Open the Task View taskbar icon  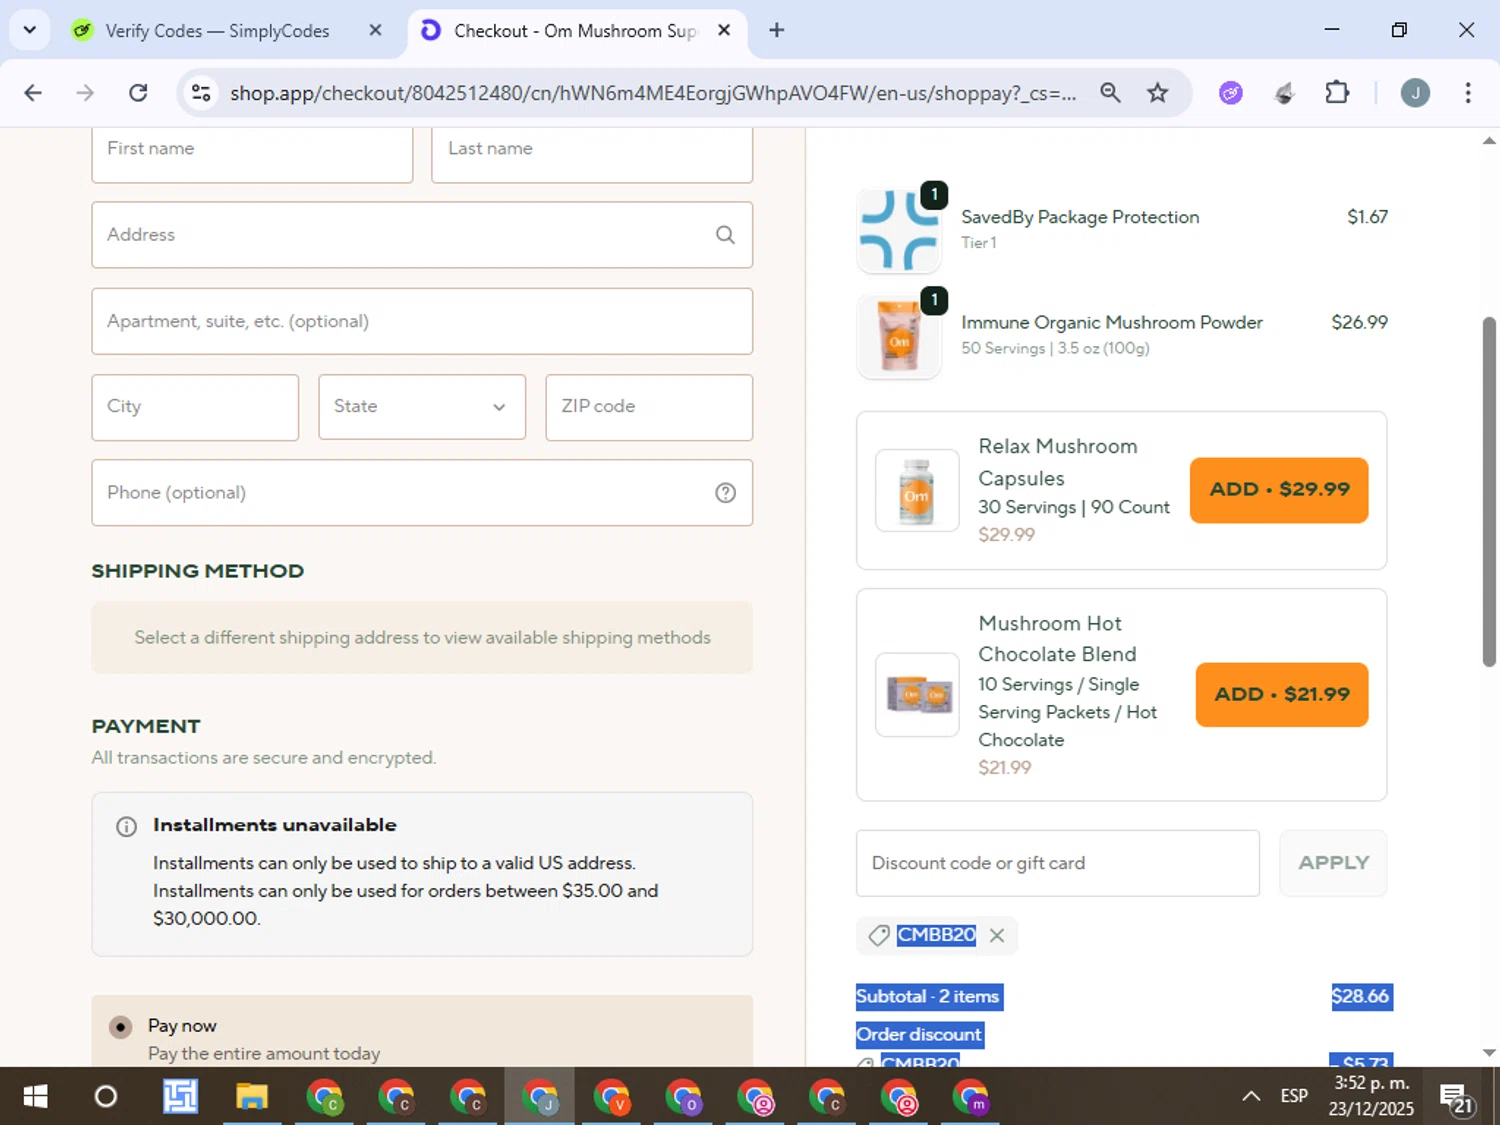180,1097
